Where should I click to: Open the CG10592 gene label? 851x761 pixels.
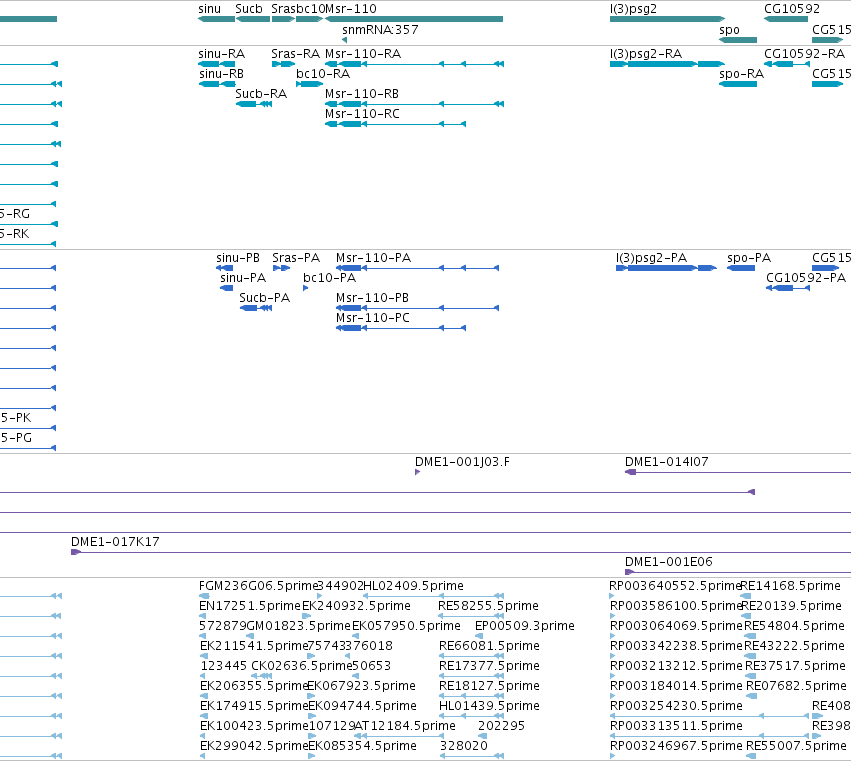pyautogui.click(x=792, y=9)
